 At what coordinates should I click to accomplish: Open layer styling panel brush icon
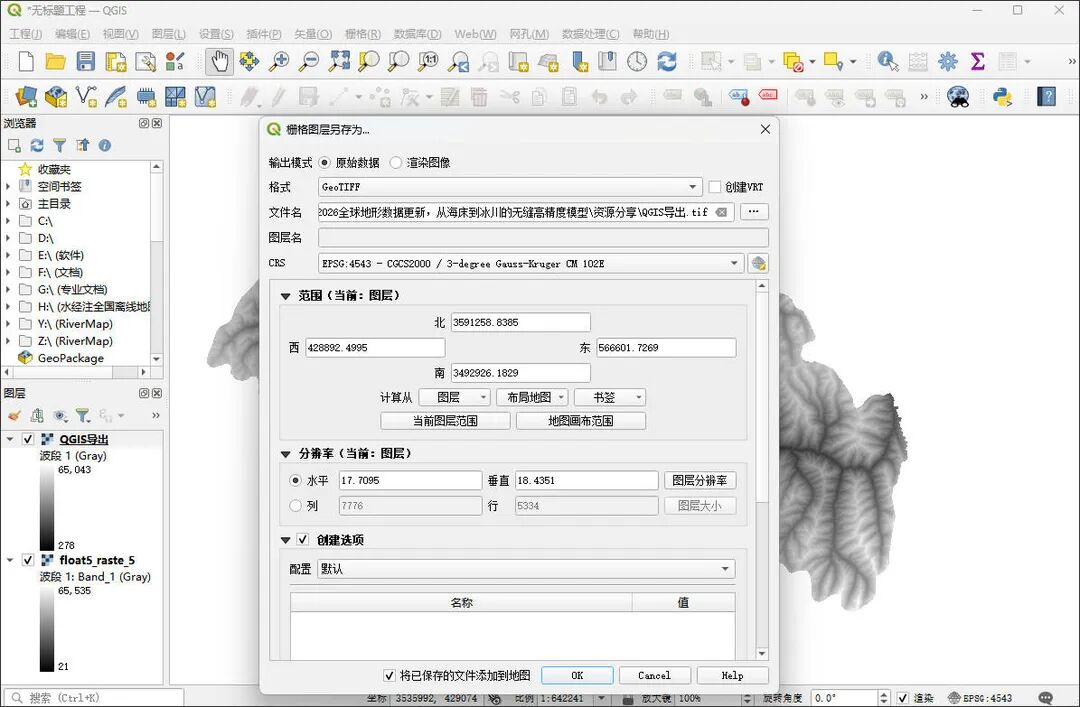[x=14, y=416]
